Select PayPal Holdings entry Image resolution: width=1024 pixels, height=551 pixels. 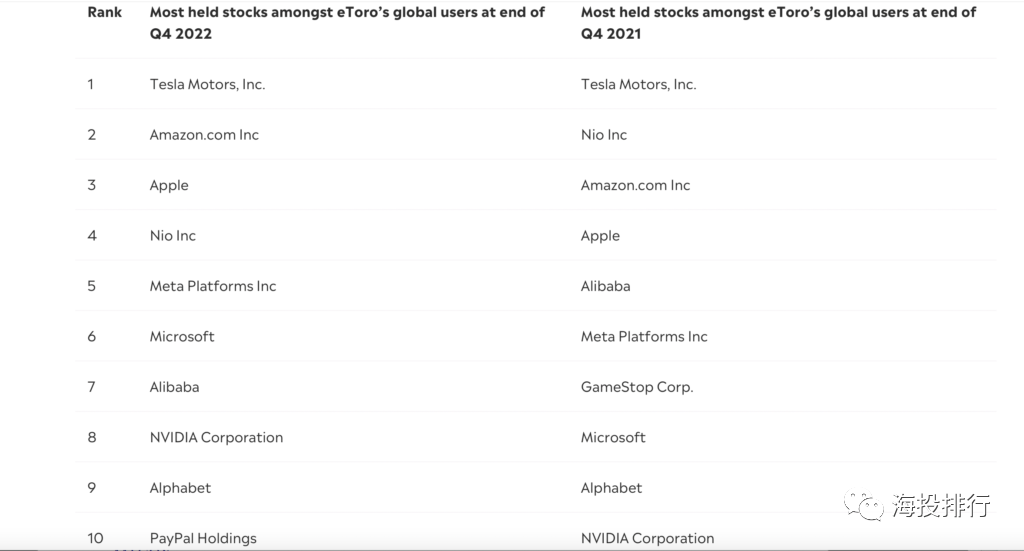203,538
